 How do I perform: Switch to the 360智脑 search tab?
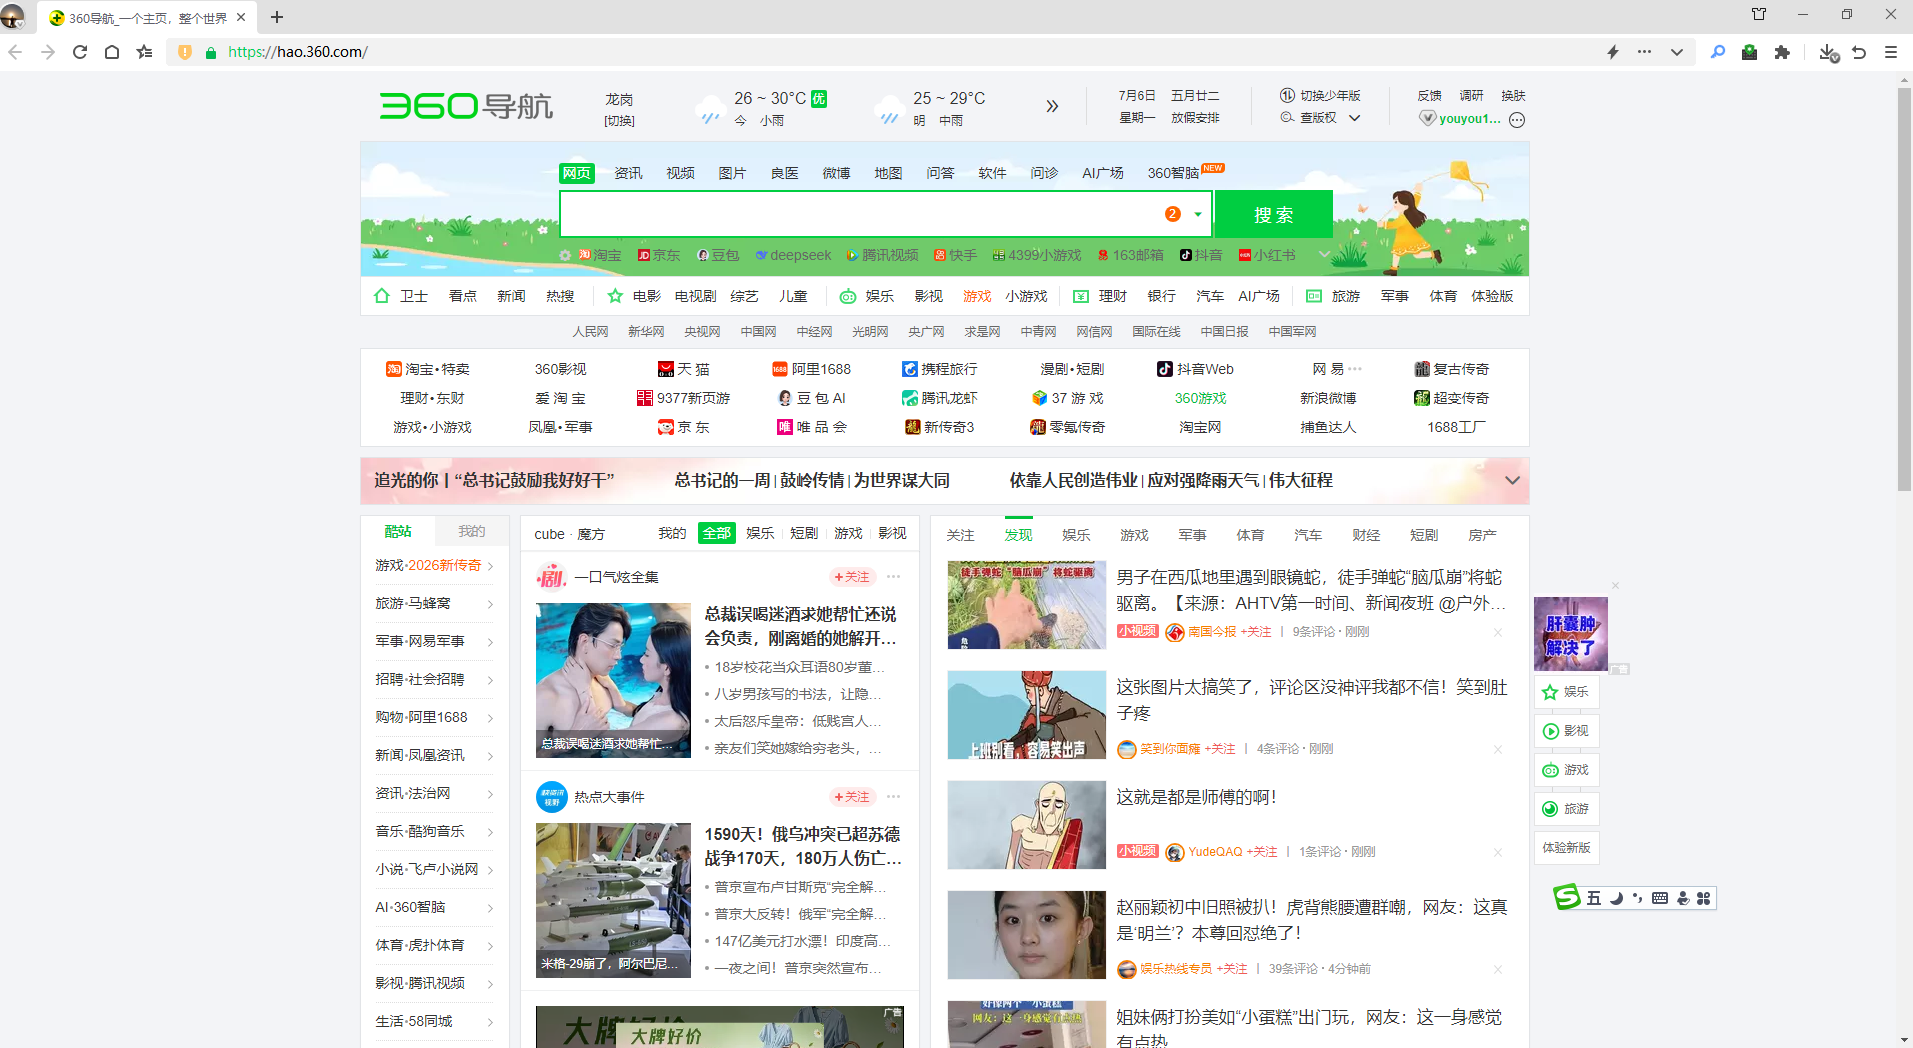[1173, 173]
